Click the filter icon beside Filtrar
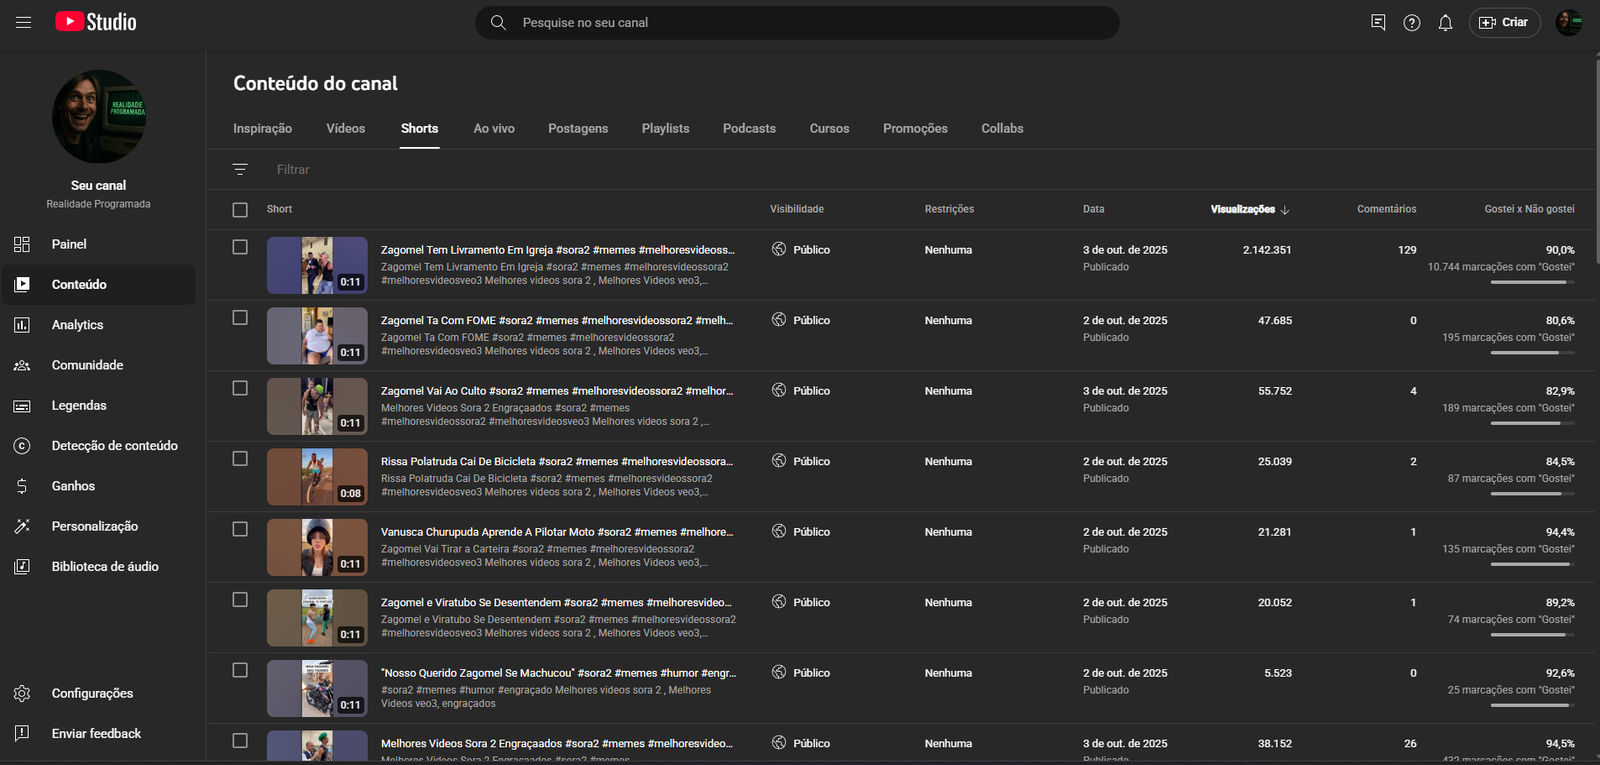Image resolution: width=1600 pixels, height=765 pixels. click(240, 170)
